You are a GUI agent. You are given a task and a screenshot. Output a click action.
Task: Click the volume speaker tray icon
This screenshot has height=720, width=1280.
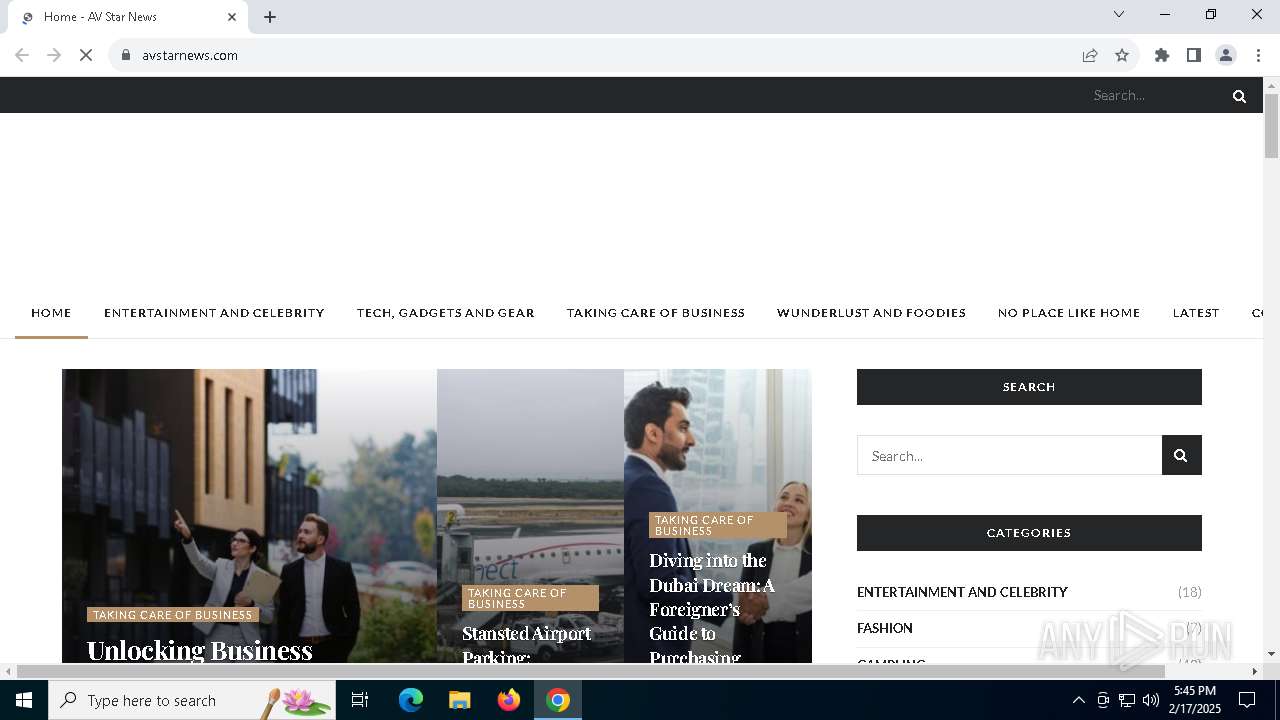click(1151, 700)
